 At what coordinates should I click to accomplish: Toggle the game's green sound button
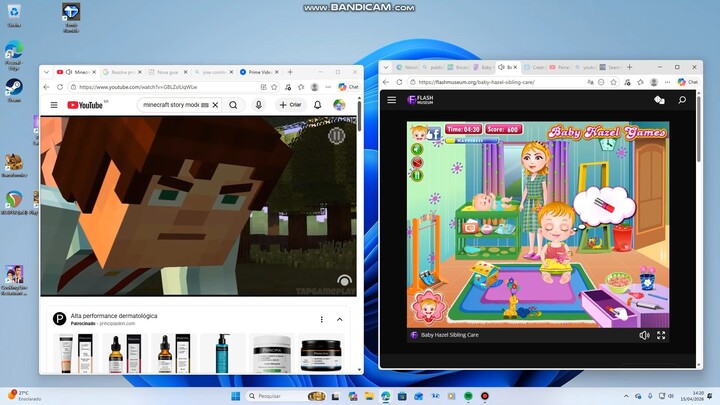coord(417,149)
